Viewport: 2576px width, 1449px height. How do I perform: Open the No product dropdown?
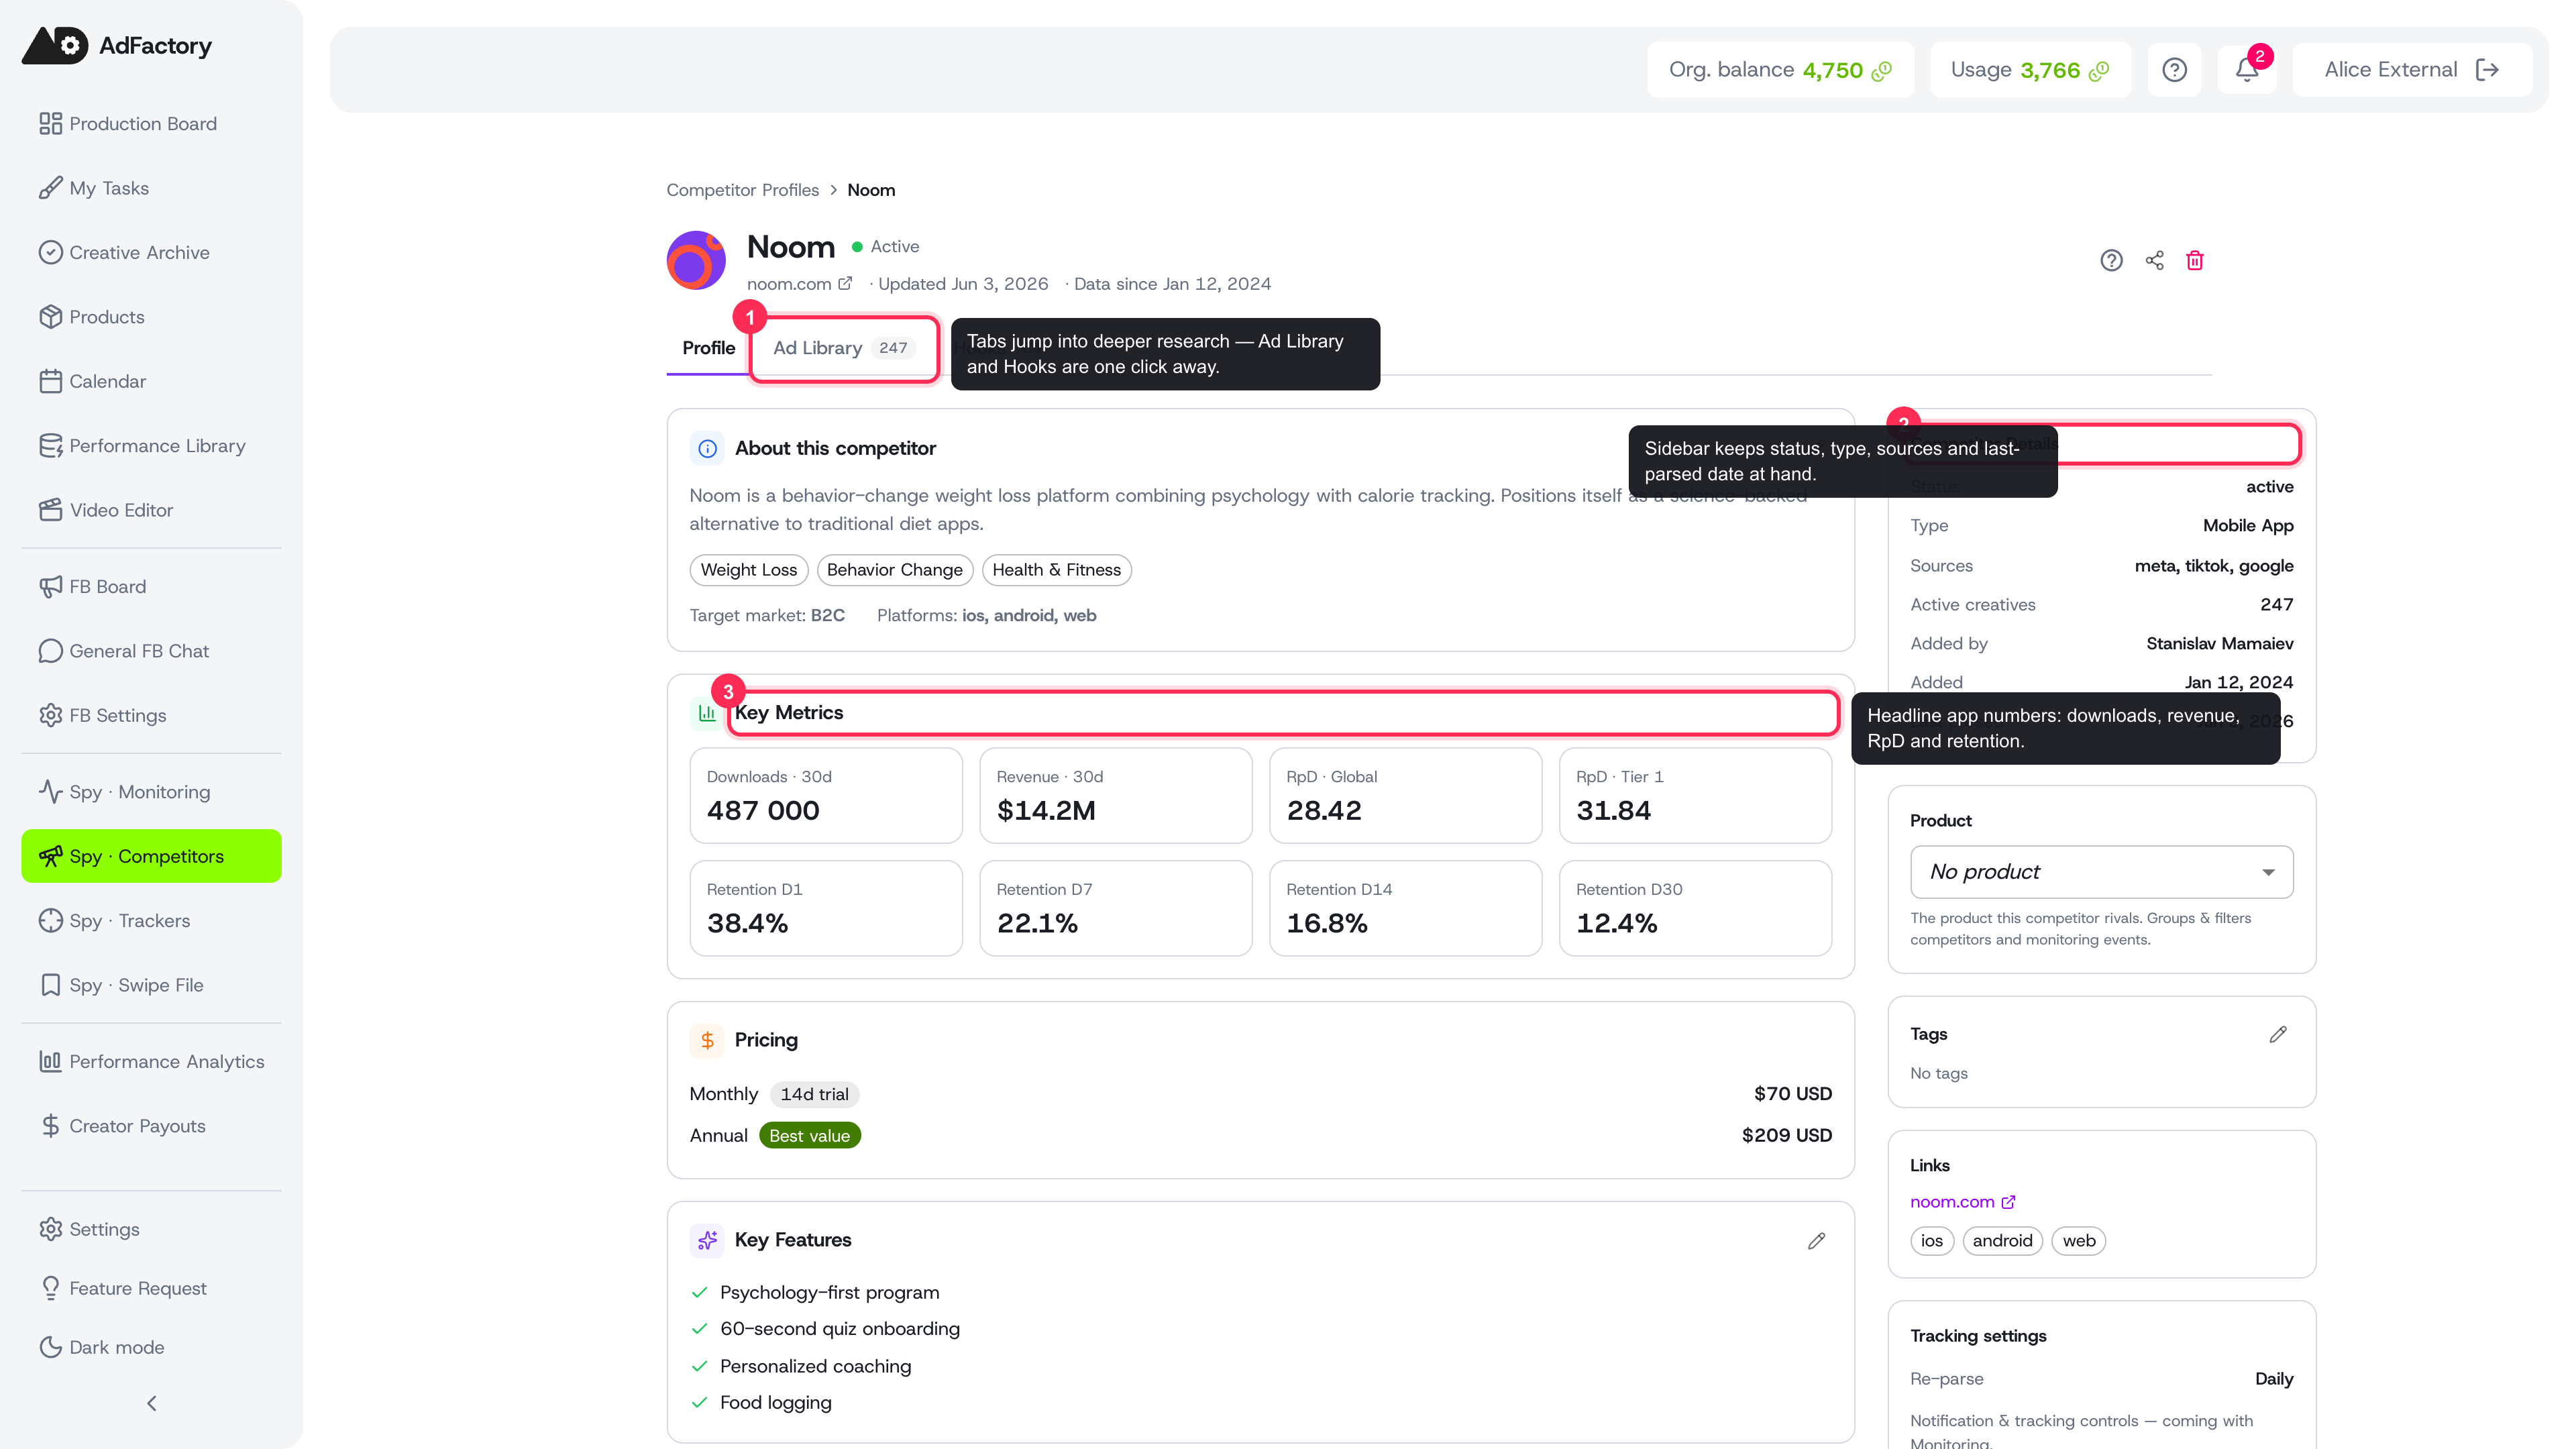tap(2101, 872)
